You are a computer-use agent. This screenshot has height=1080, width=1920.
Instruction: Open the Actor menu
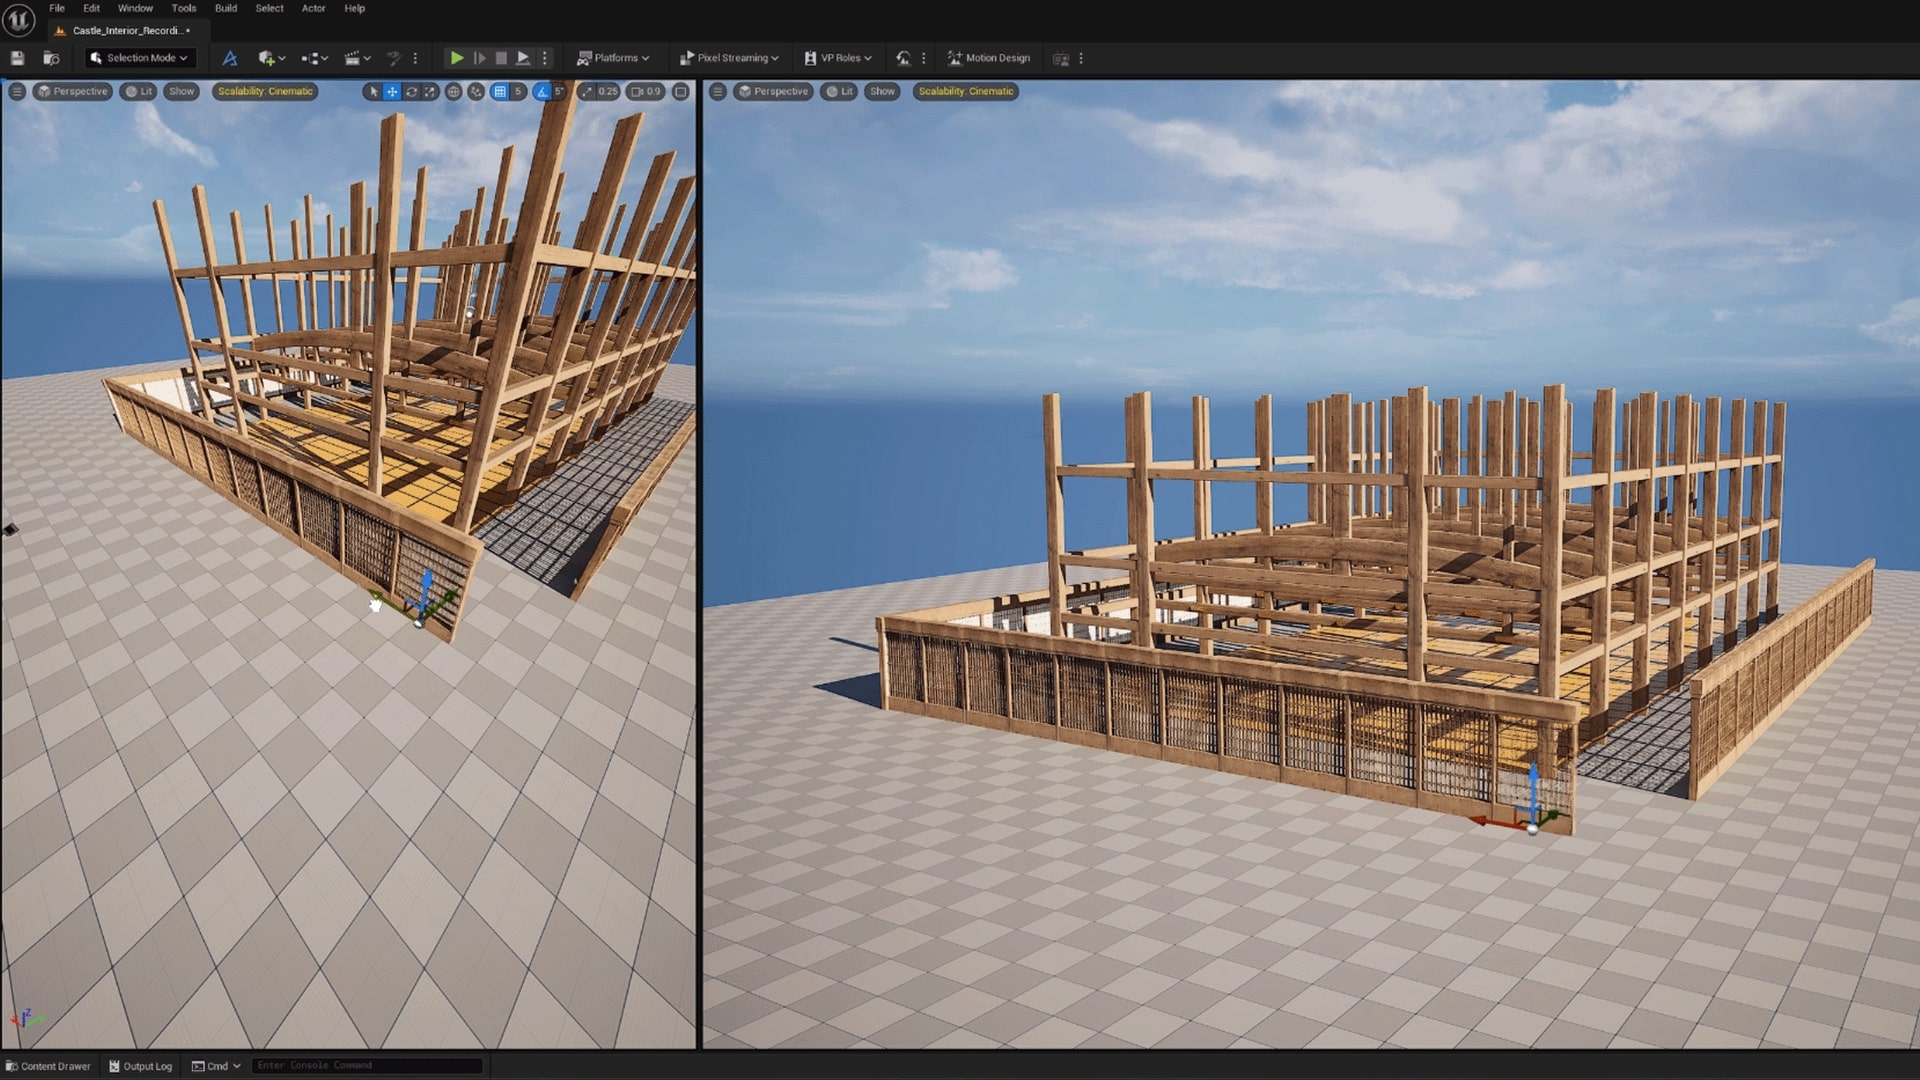pyautogui.click(x=313, y=8)
